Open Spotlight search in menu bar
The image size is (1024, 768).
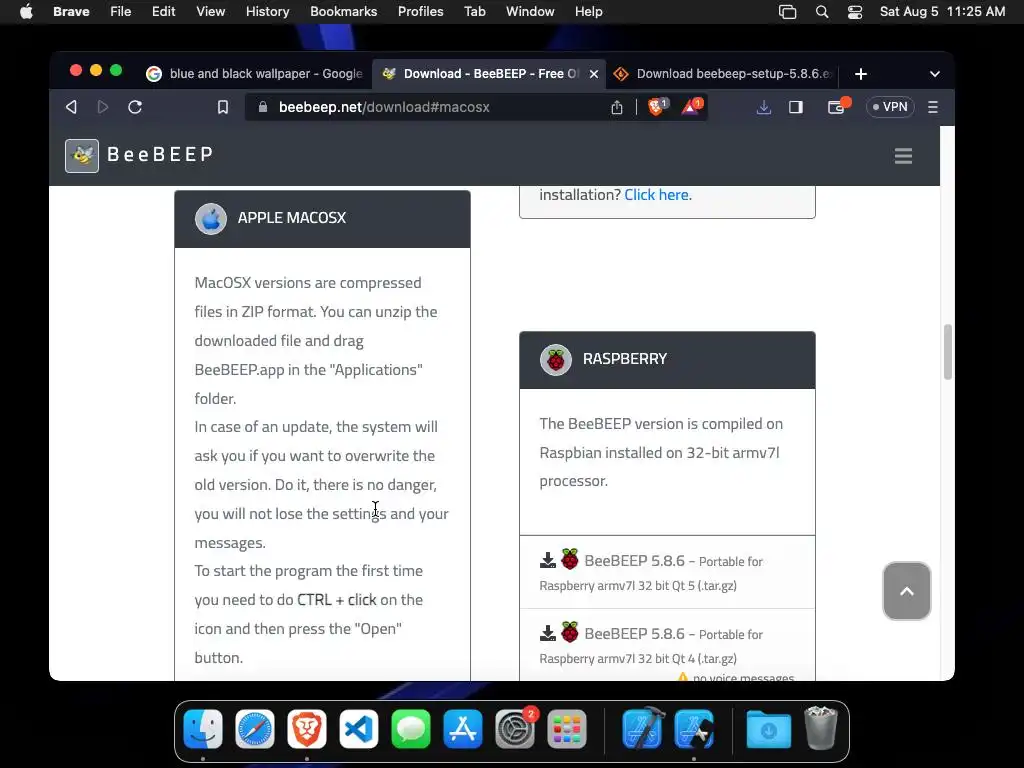[x=822, y=12]
